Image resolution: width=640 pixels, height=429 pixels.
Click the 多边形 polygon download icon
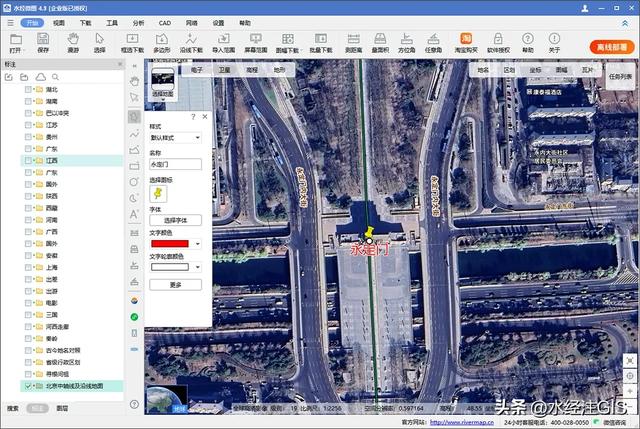(162, 39)
